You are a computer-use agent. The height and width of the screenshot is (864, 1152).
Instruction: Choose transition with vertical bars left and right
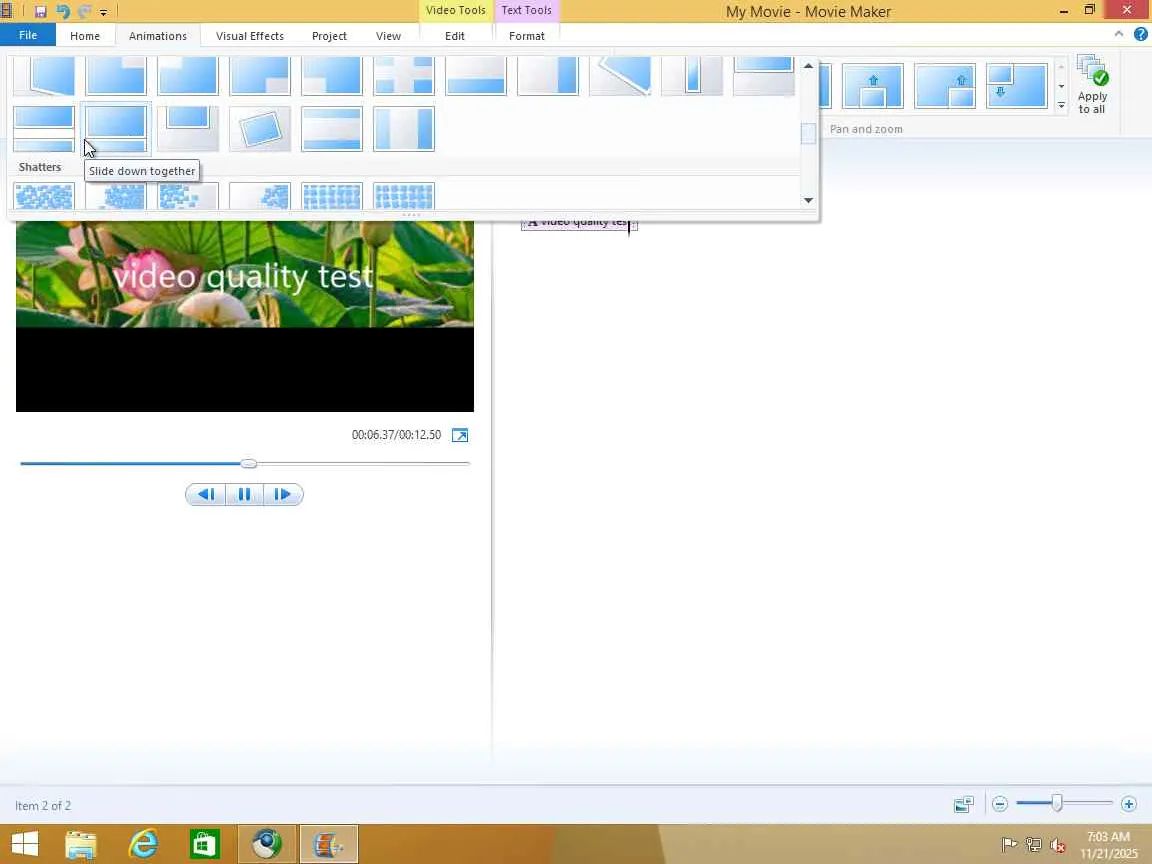coord(404,129)
